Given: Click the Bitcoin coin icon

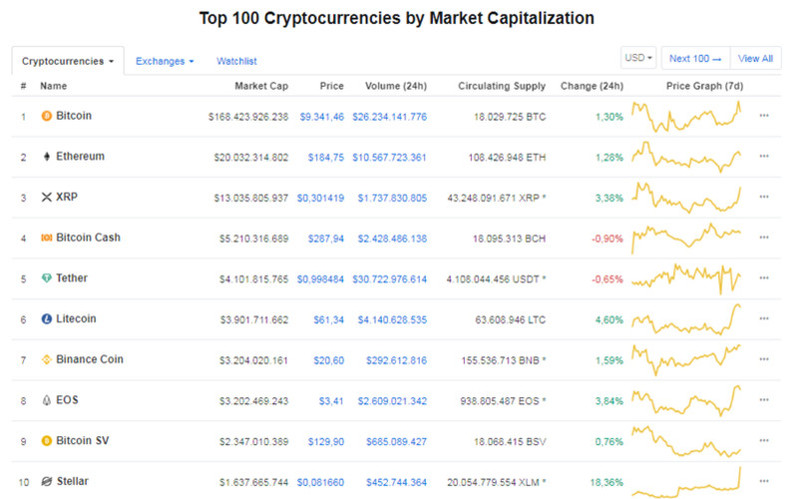Looking at the screenshot, I should [x=46, y=116].
